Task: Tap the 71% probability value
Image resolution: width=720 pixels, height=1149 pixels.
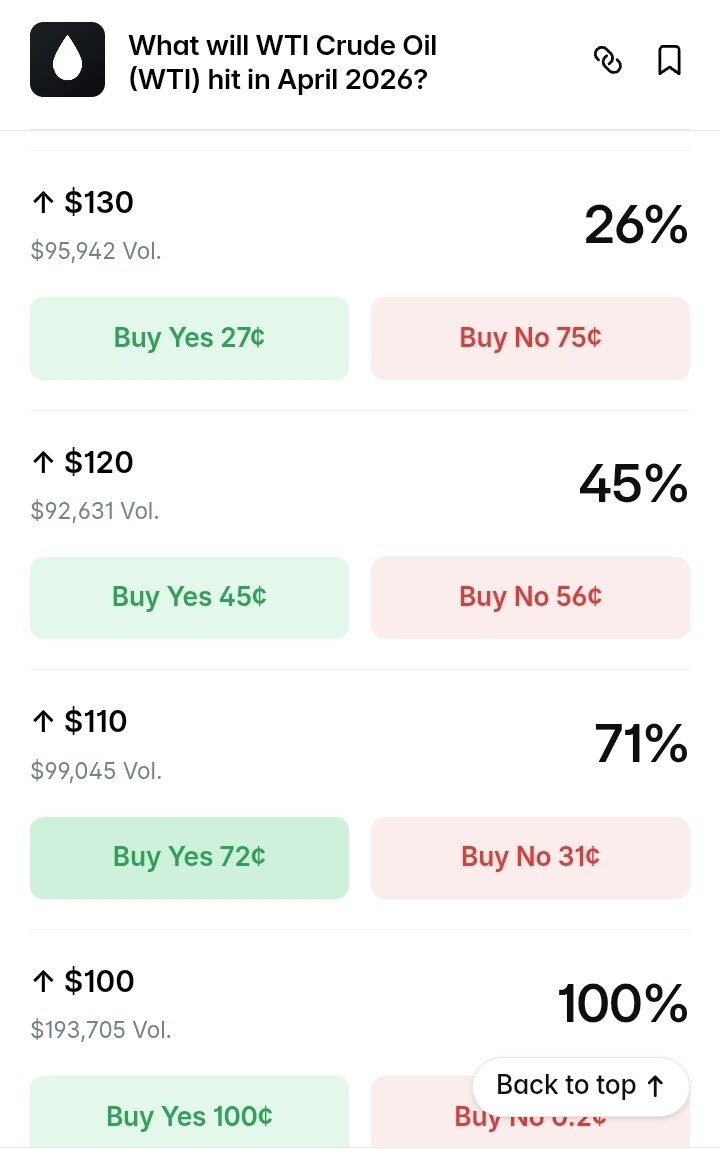Action: point(641,744)
